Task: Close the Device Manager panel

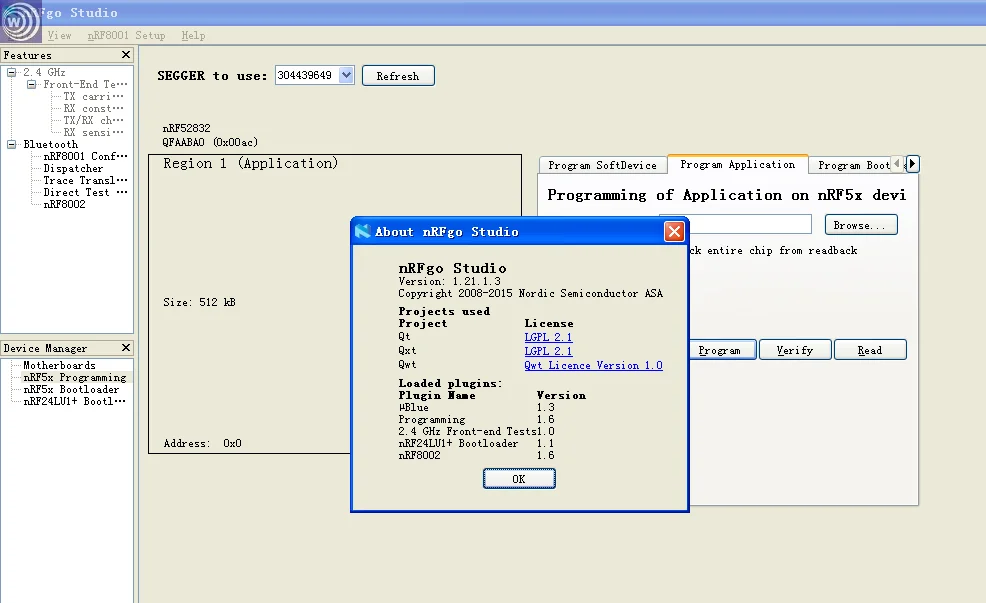Action: 126,348
